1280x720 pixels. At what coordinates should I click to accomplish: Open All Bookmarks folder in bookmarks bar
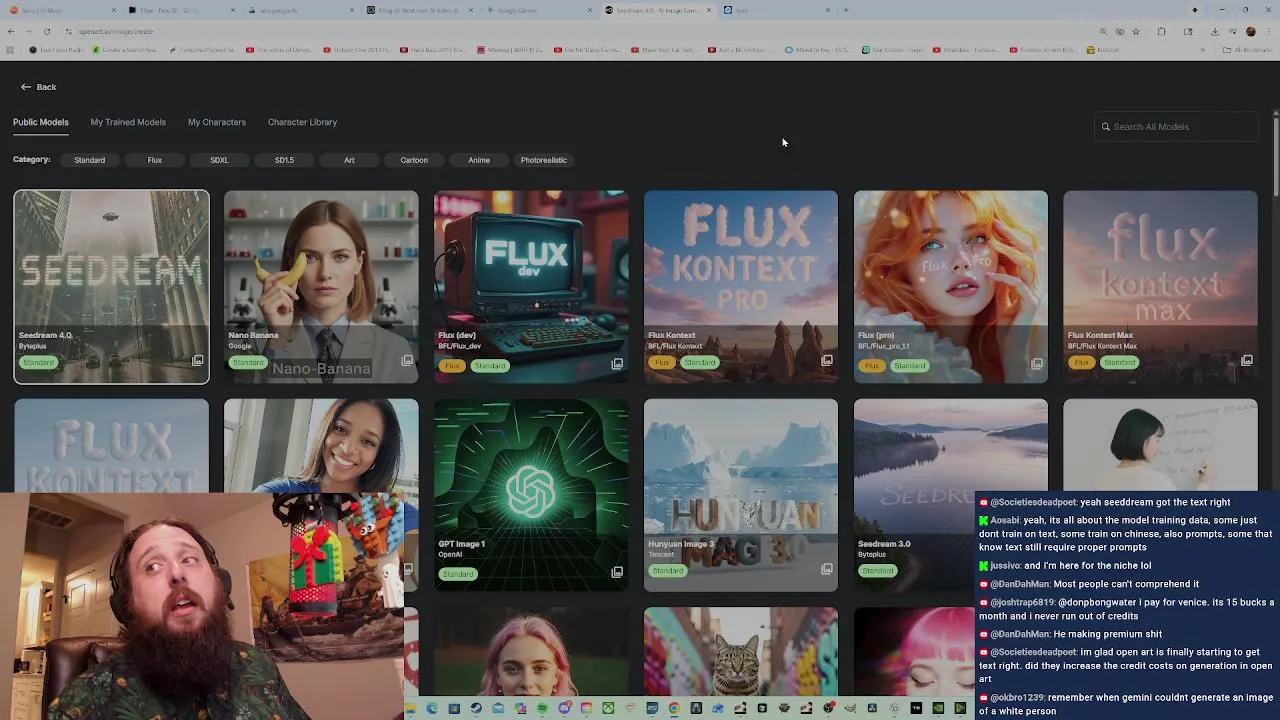click(x=1246, y=50)
